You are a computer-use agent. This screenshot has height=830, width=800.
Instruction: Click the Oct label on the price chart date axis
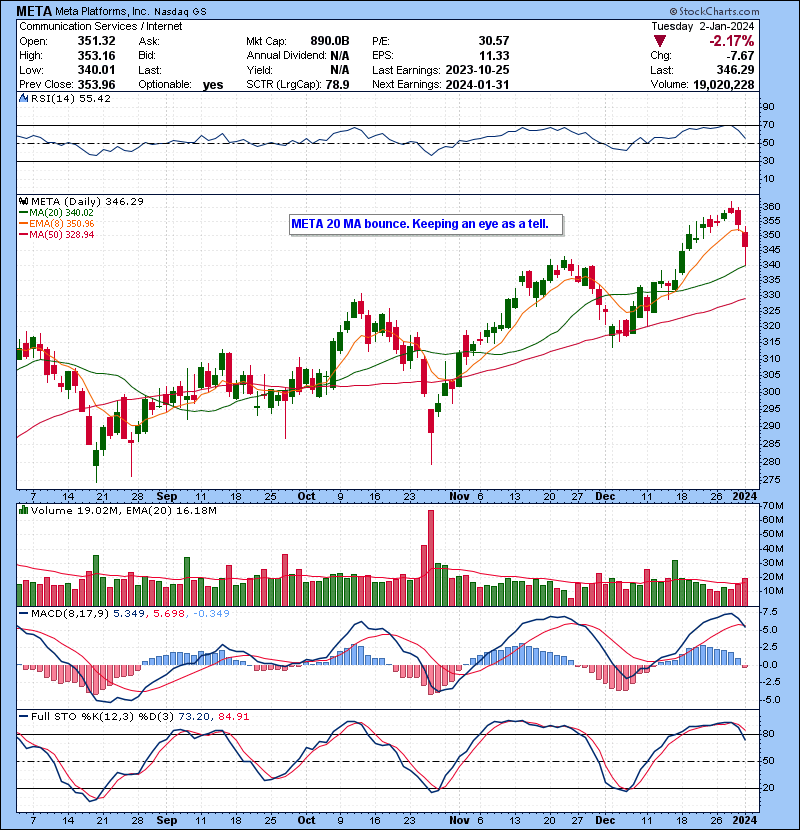(x=307, y=497)
